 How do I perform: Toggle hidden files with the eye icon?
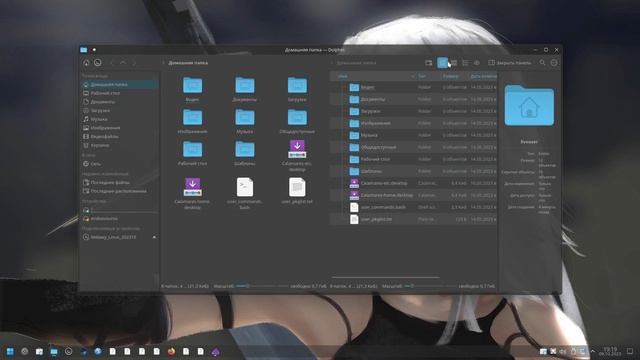(477, 63)
